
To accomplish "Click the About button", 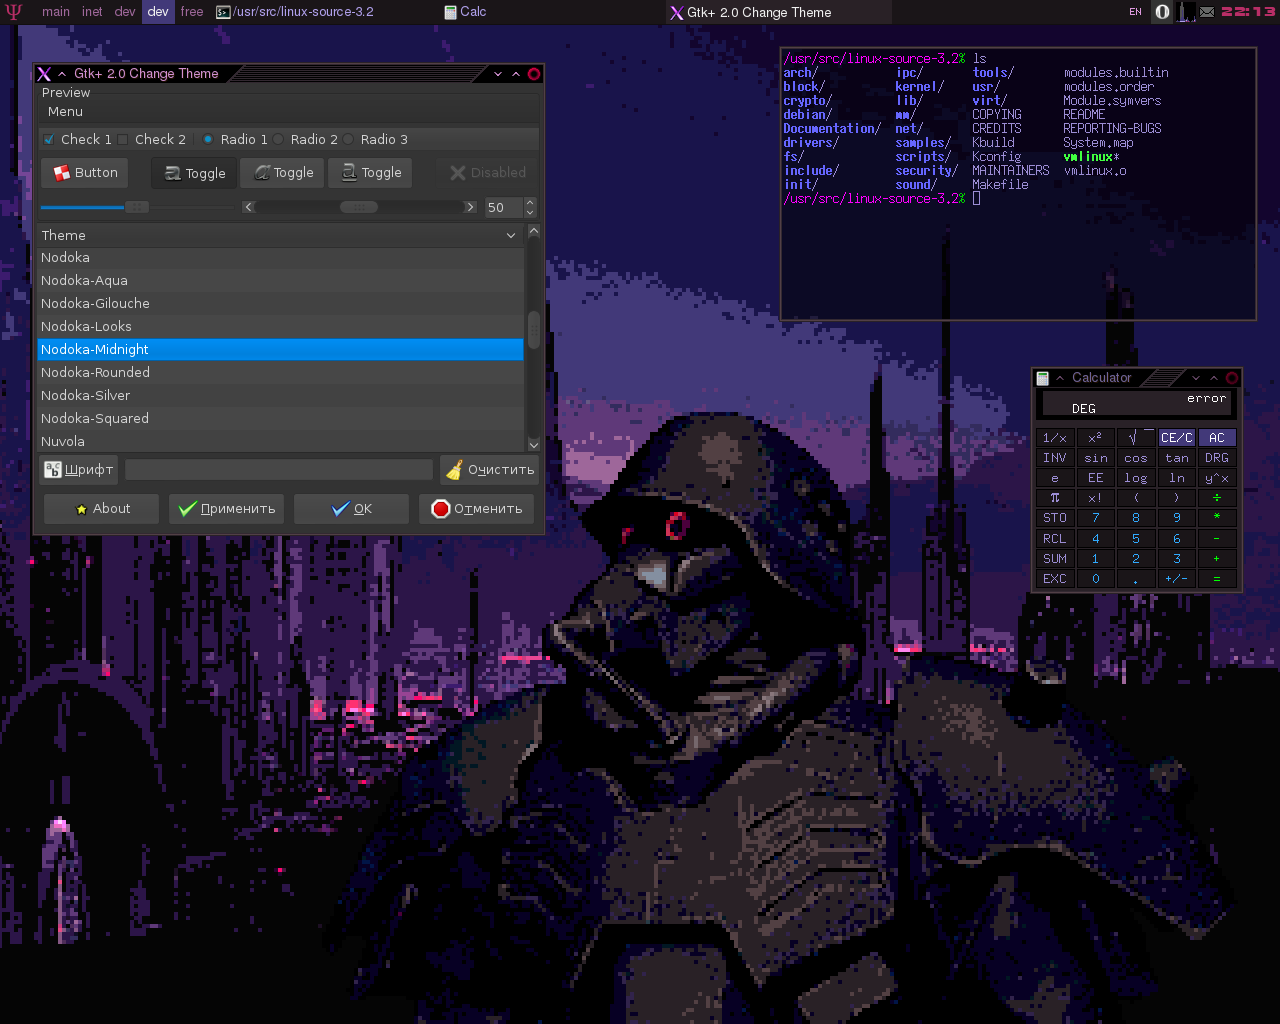I will point(101,509).
